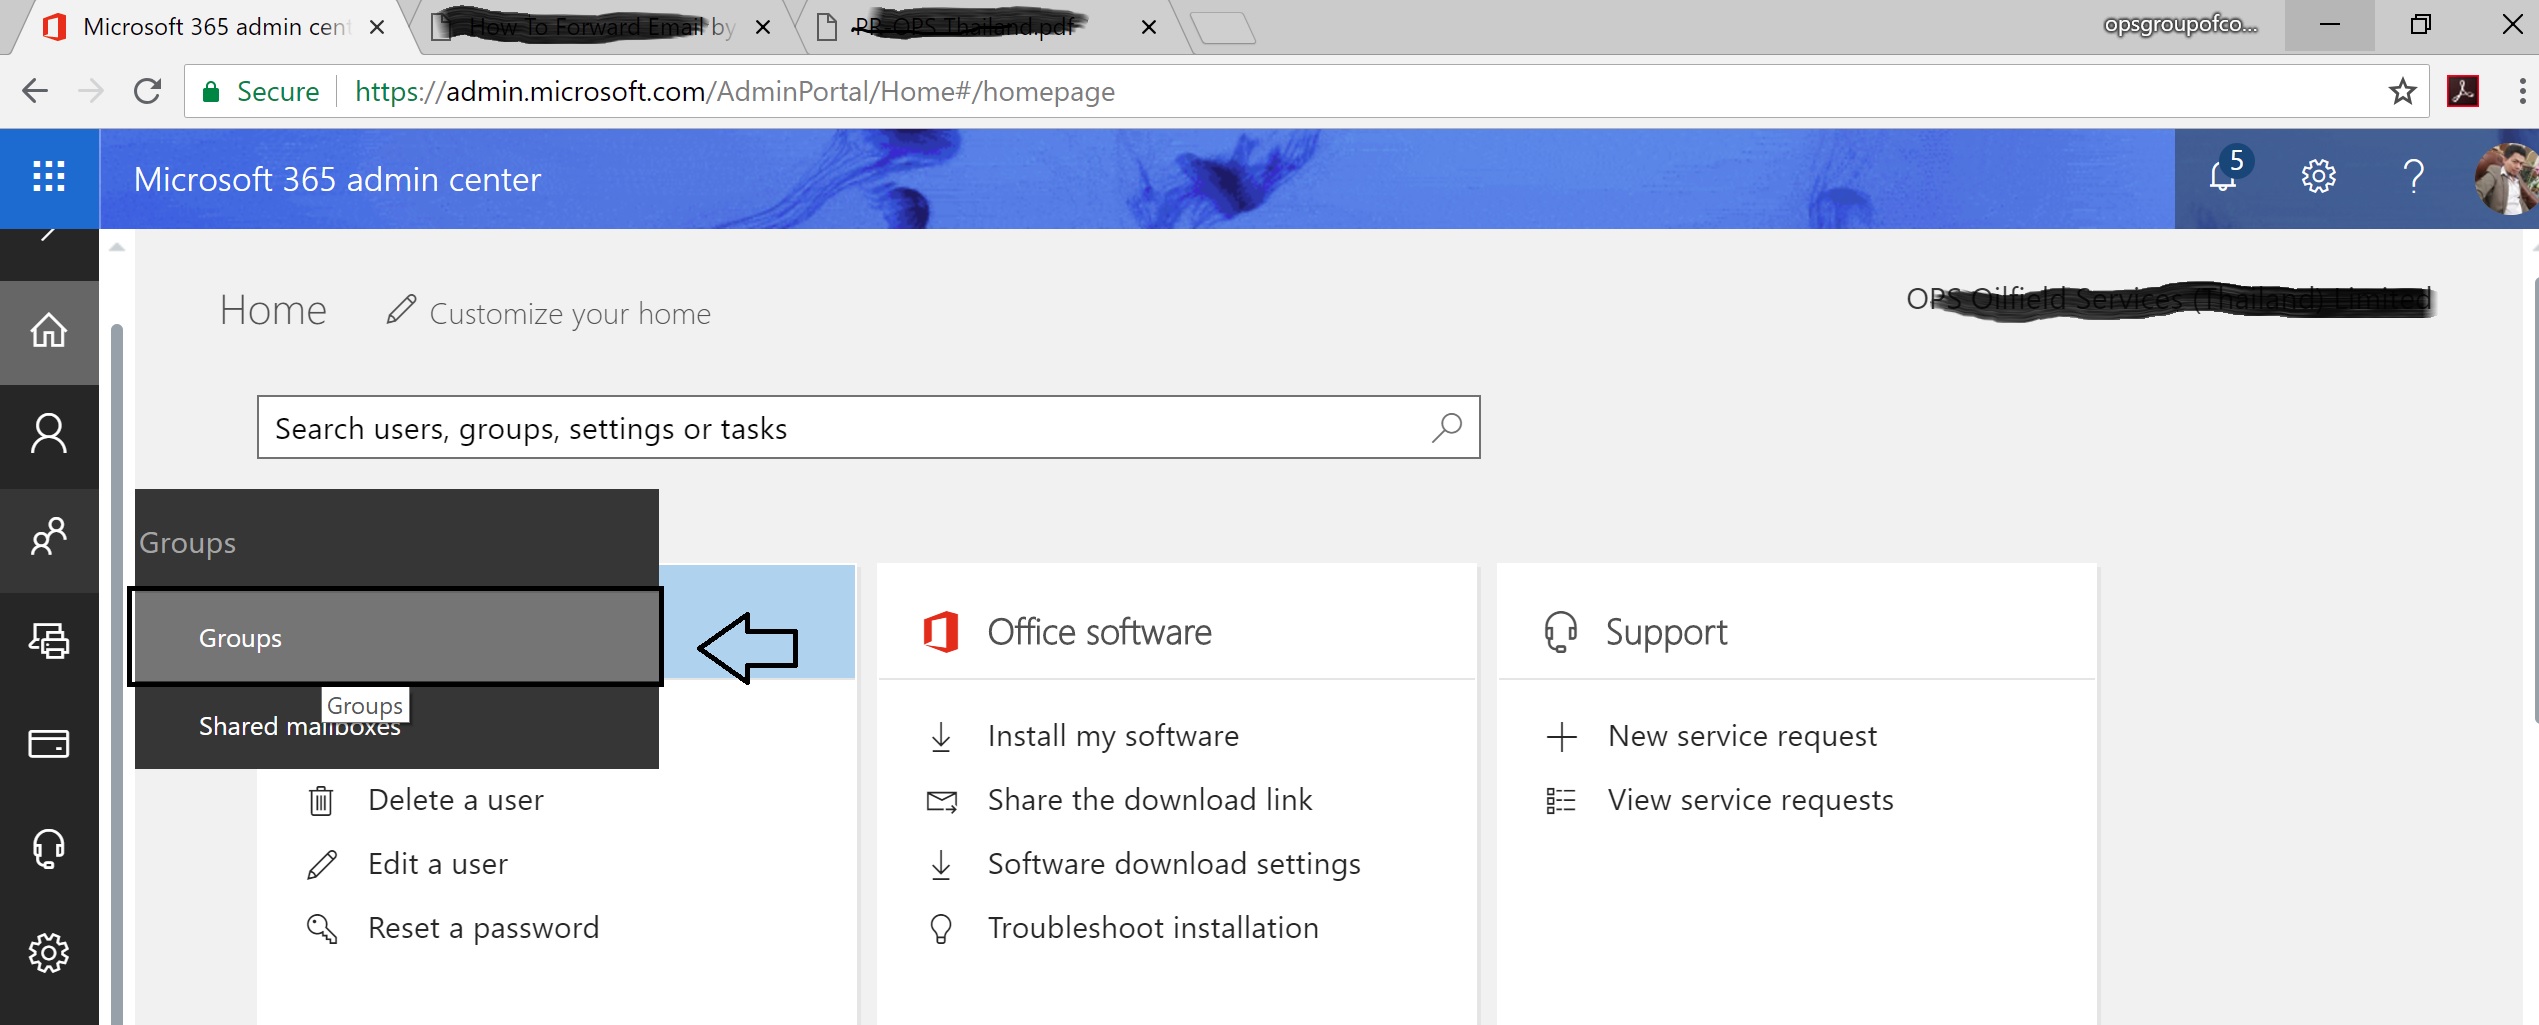Click the Support headset card icon
This screenshot has width=2539, height=1025.
click(1560, 632)
